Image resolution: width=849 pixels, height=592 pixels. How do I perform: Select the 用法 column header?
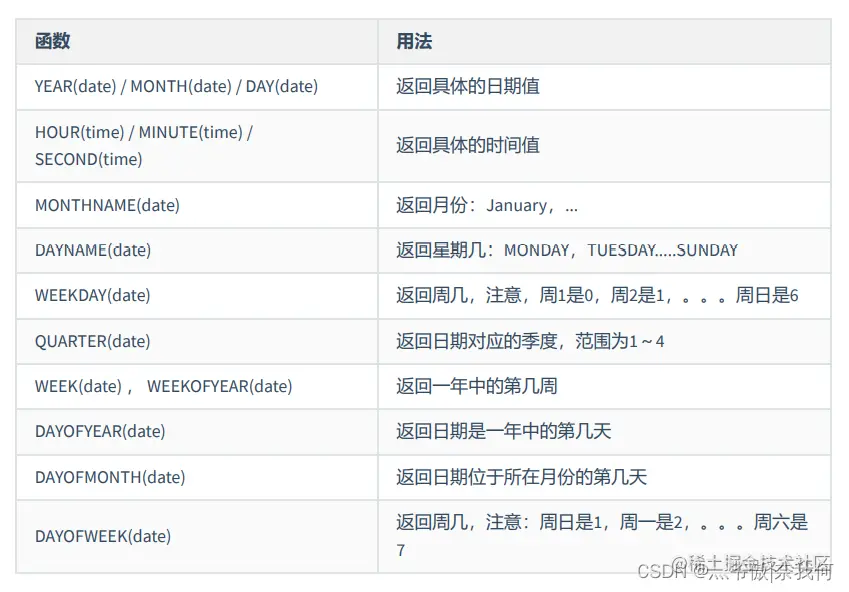pyautogui.click(x=604, y=42)
